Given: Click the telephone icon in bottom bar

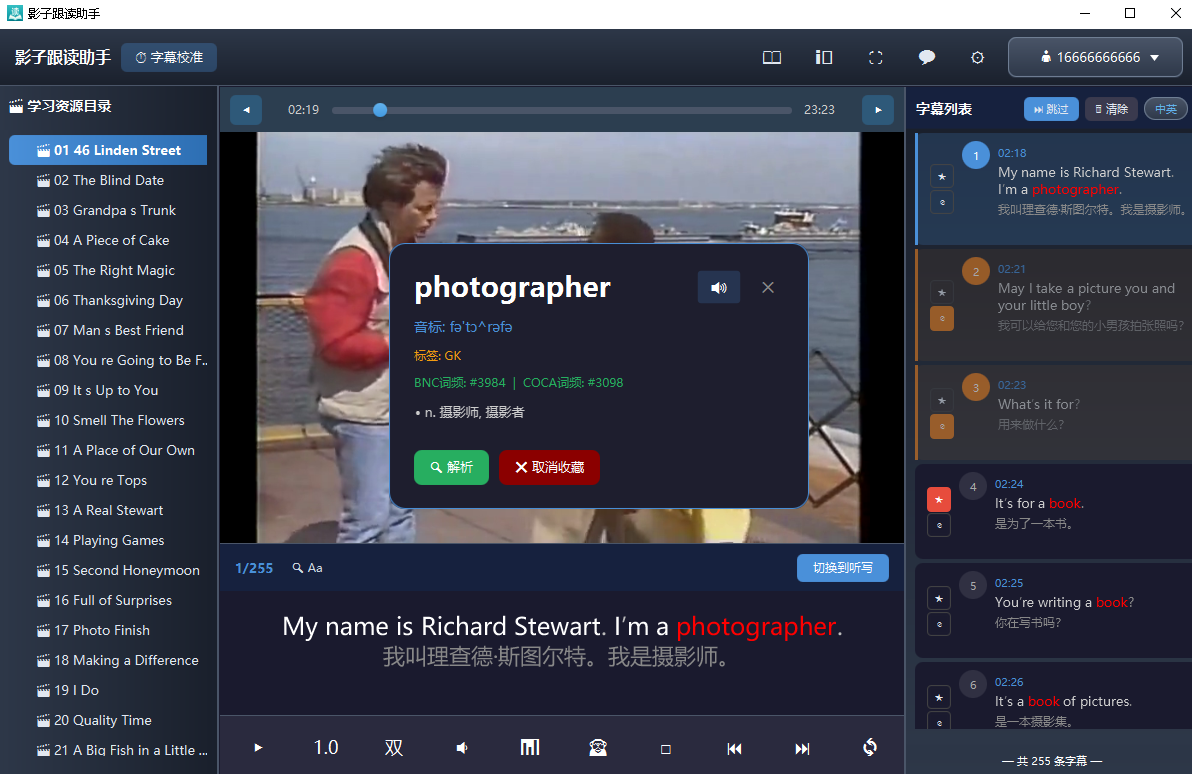Looking at the screenshot, I should click(598, 747).
